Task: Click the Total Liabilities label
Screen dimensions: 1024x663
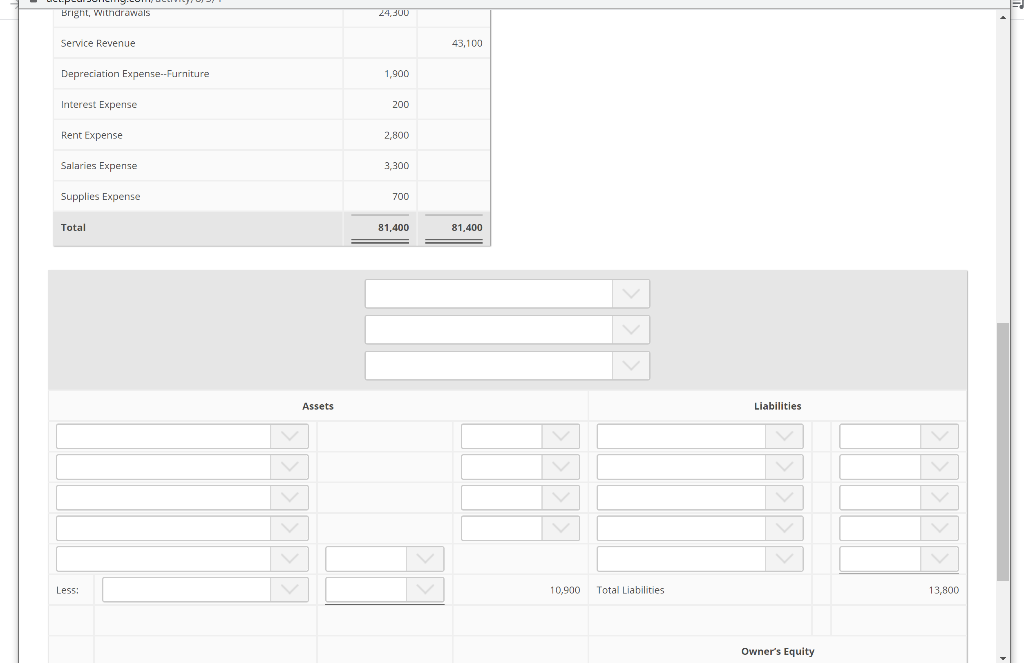Action: (x=632, y=589)
